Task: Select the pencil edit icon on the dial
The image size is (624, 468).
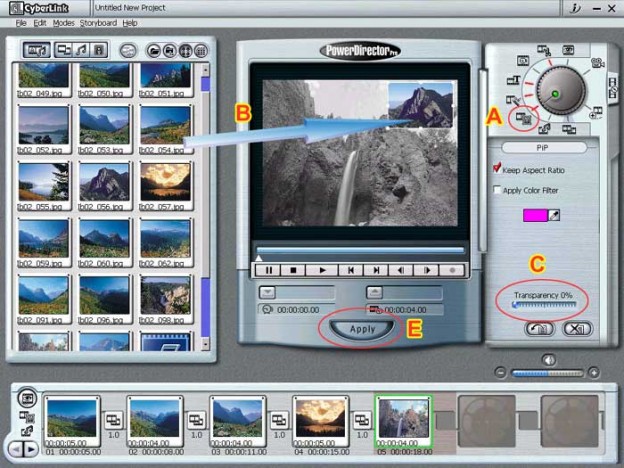Action: (x=513, y=100)
